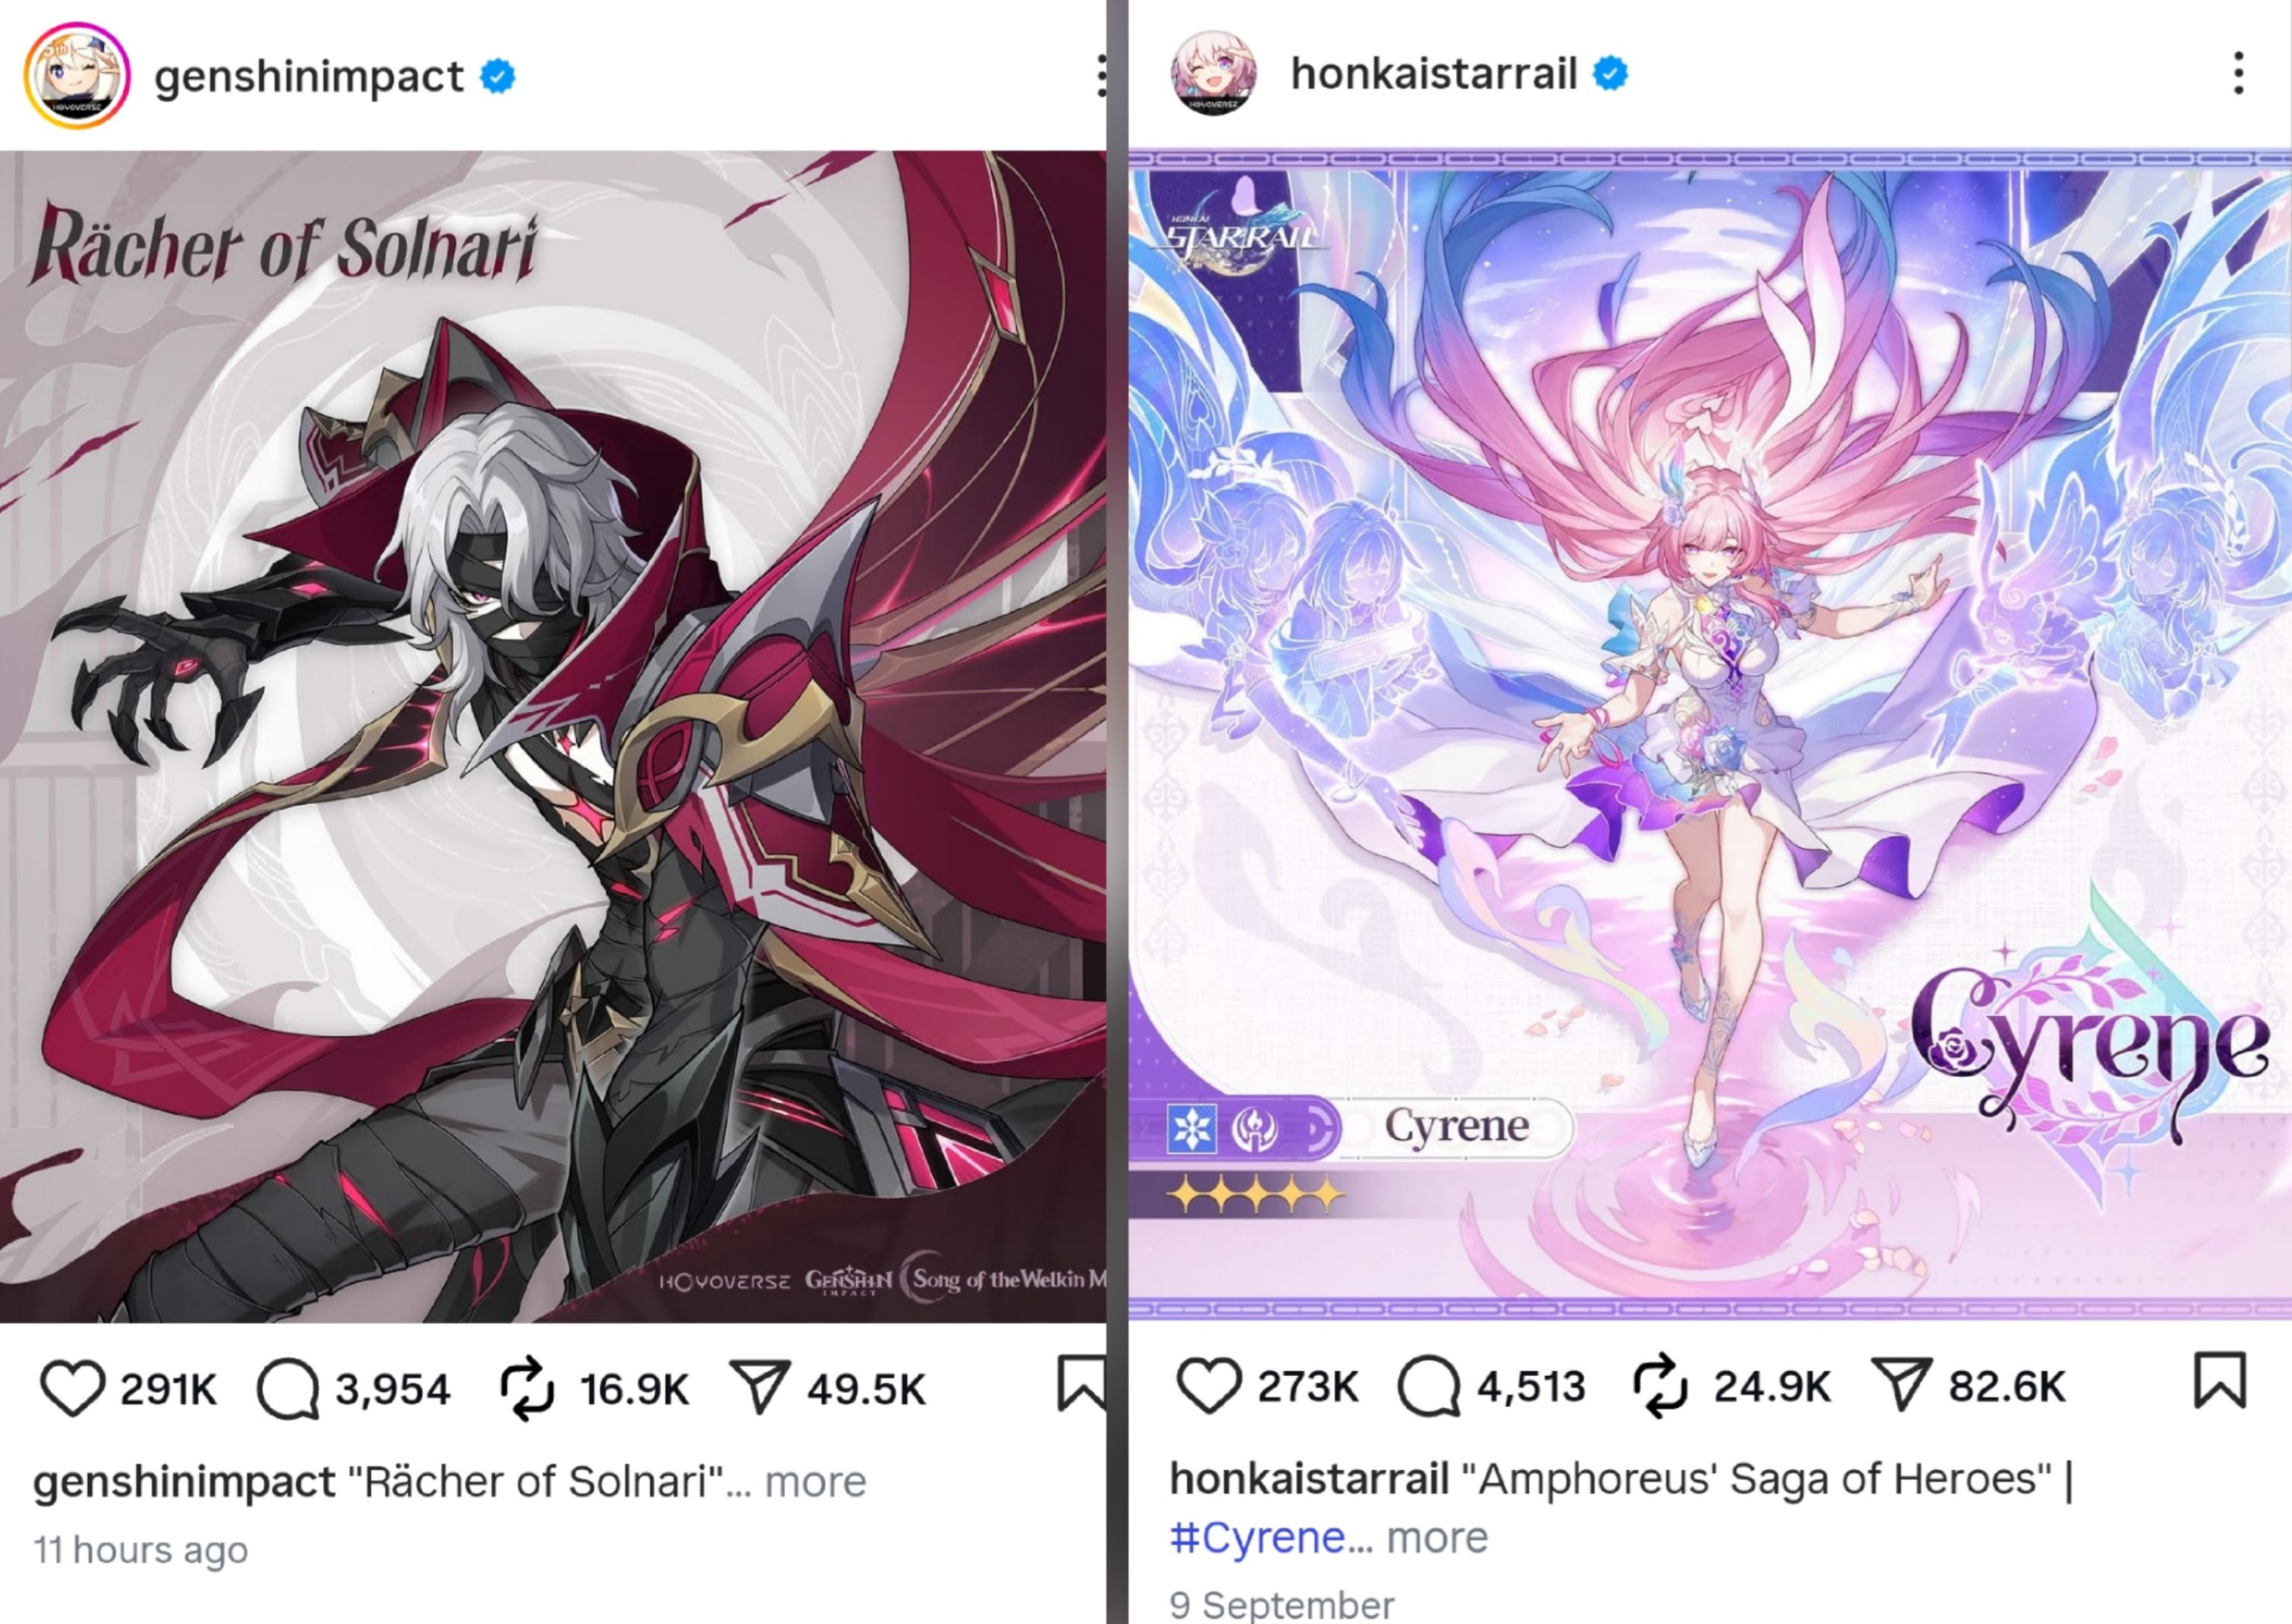Open comments on the honkaistarrail post
Screen dimensions: 2292x1624
(1429, 1387)
